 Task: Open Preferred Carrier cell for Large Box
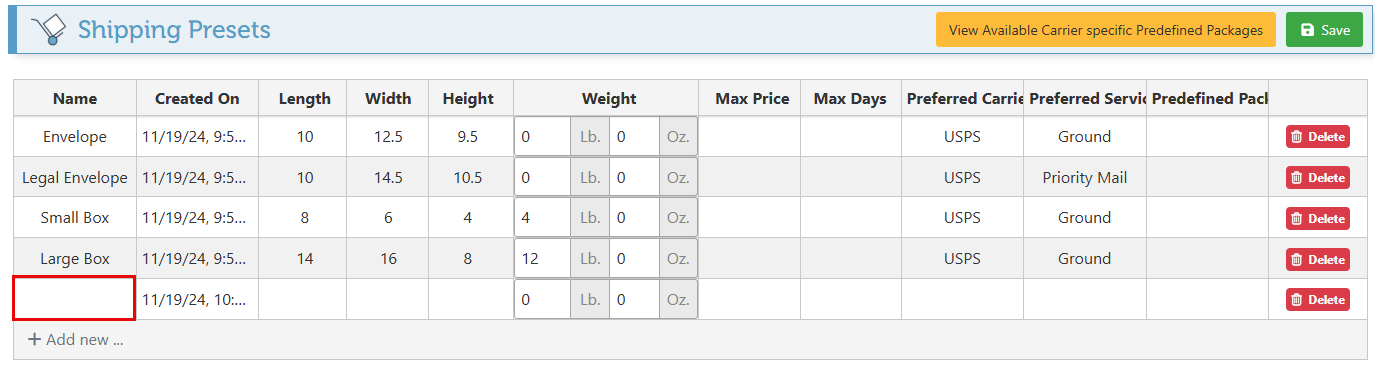pyautogui.click(x=962, y=258)
